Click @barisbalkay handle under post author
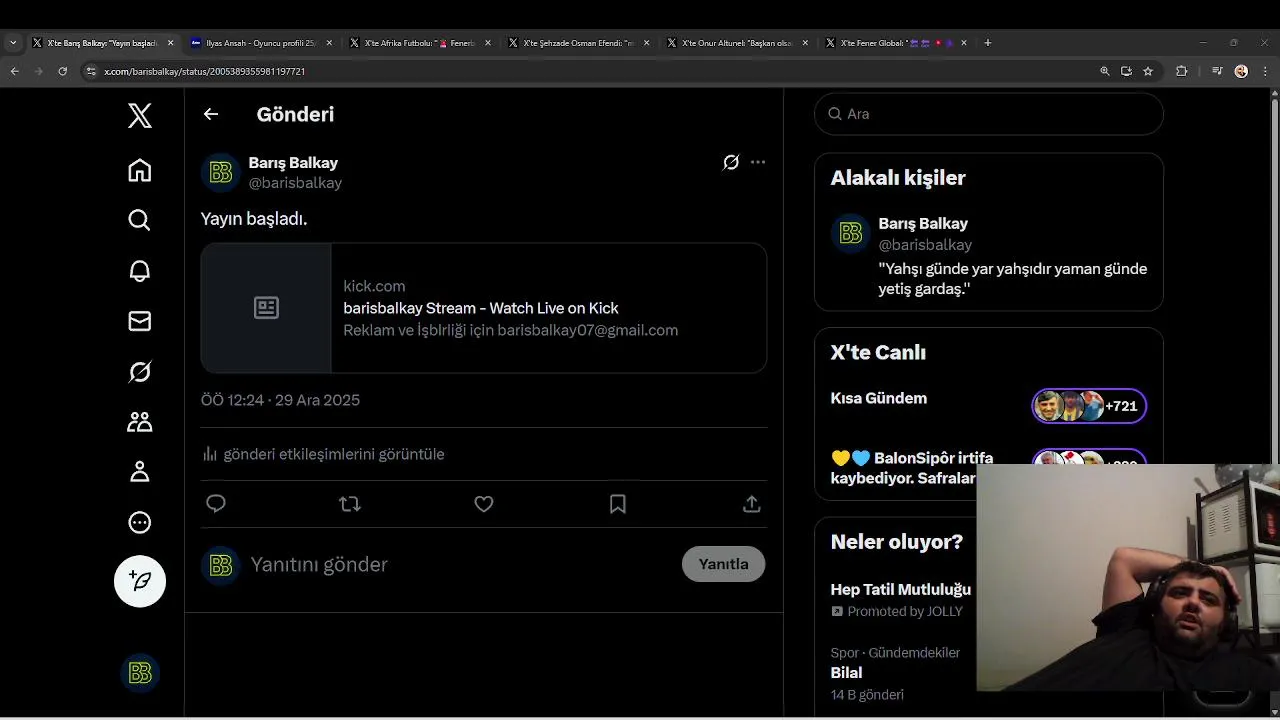This screenshot has height=720, width=1280. 295,183
